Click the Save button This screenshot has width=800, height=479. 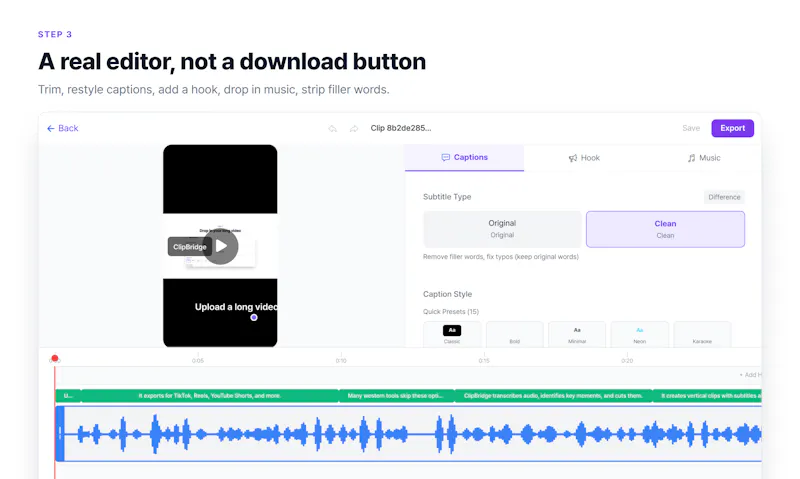coord(691,128)
